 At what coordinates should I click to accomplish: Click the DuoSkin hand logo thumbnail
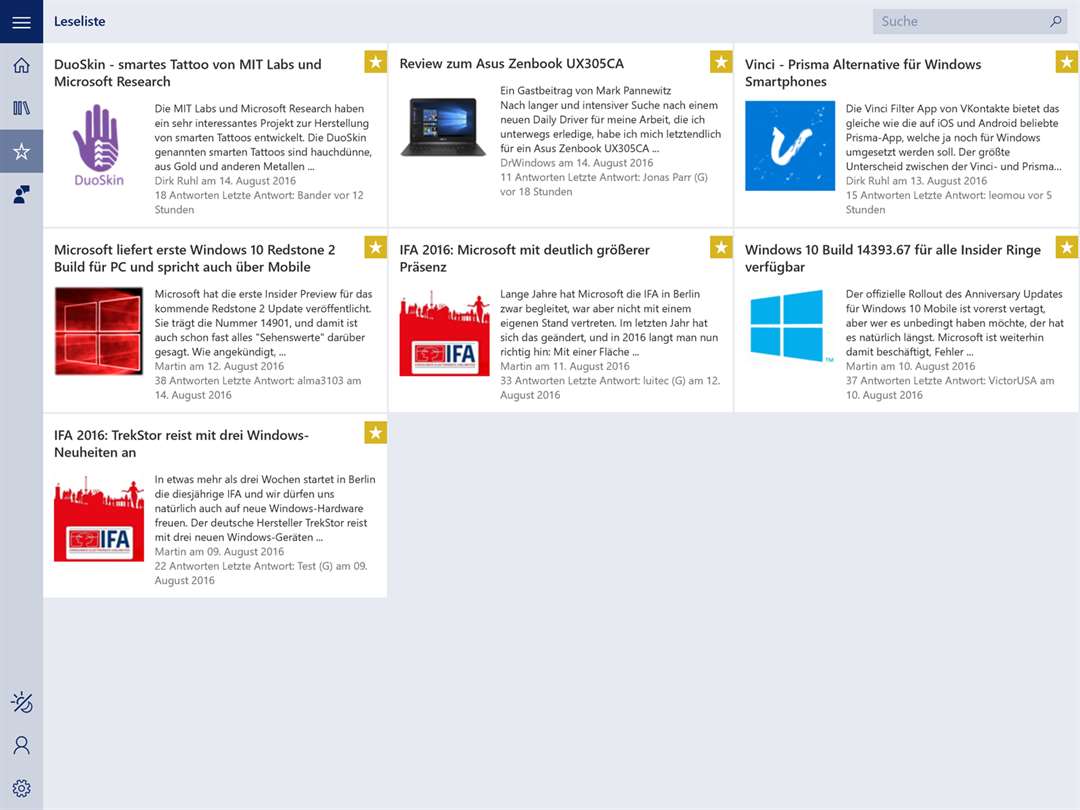99,145
